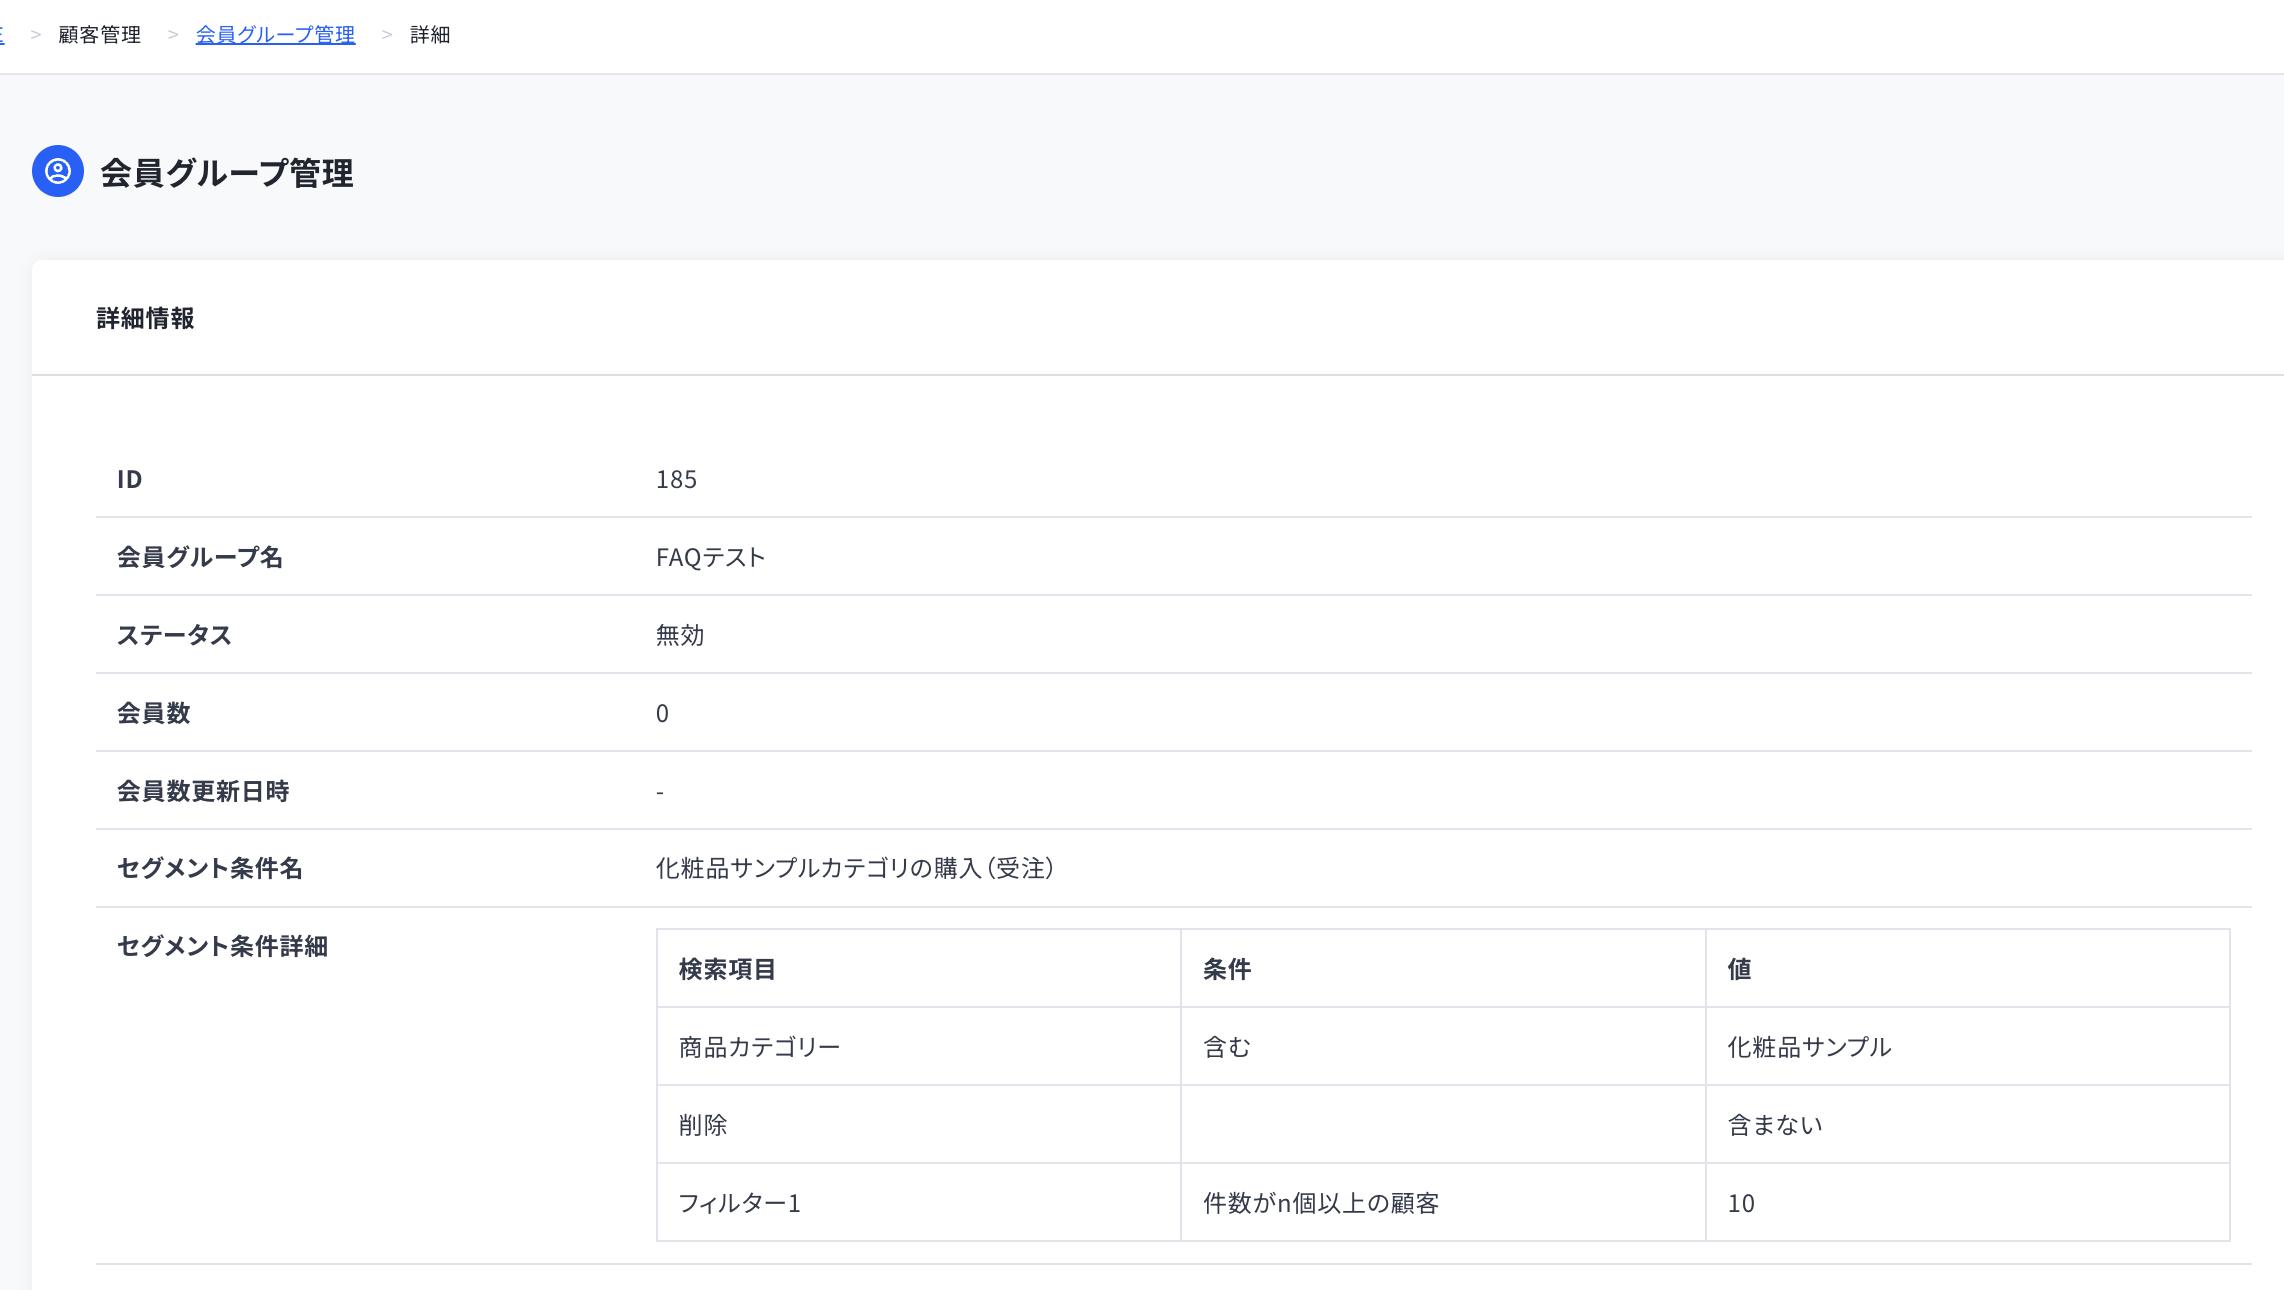This screenshot has width=2284, height=1290.
Task: Click the partially visible first breadcrumb link
Action: (2, 35)
